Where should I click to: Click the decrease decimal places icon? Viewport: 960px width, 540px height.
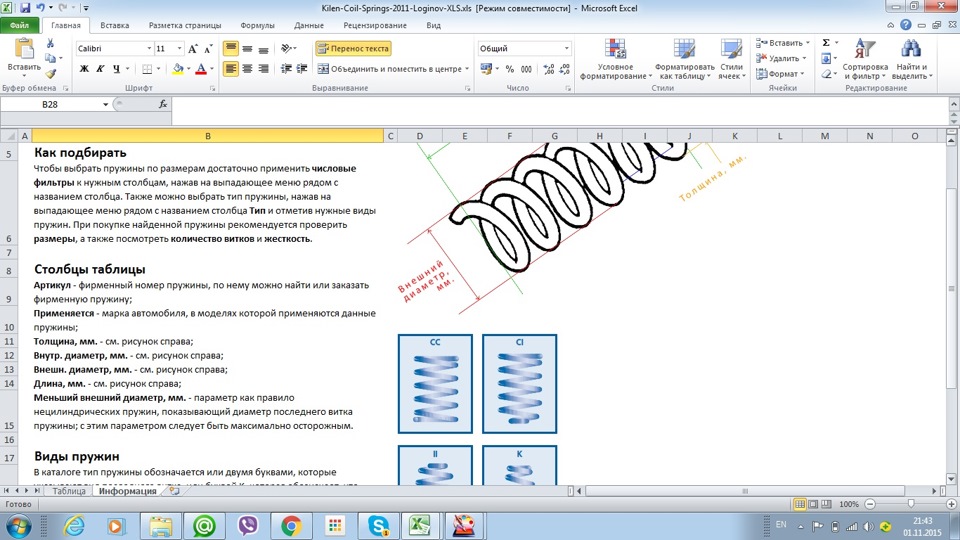click(x=564, y=69)
